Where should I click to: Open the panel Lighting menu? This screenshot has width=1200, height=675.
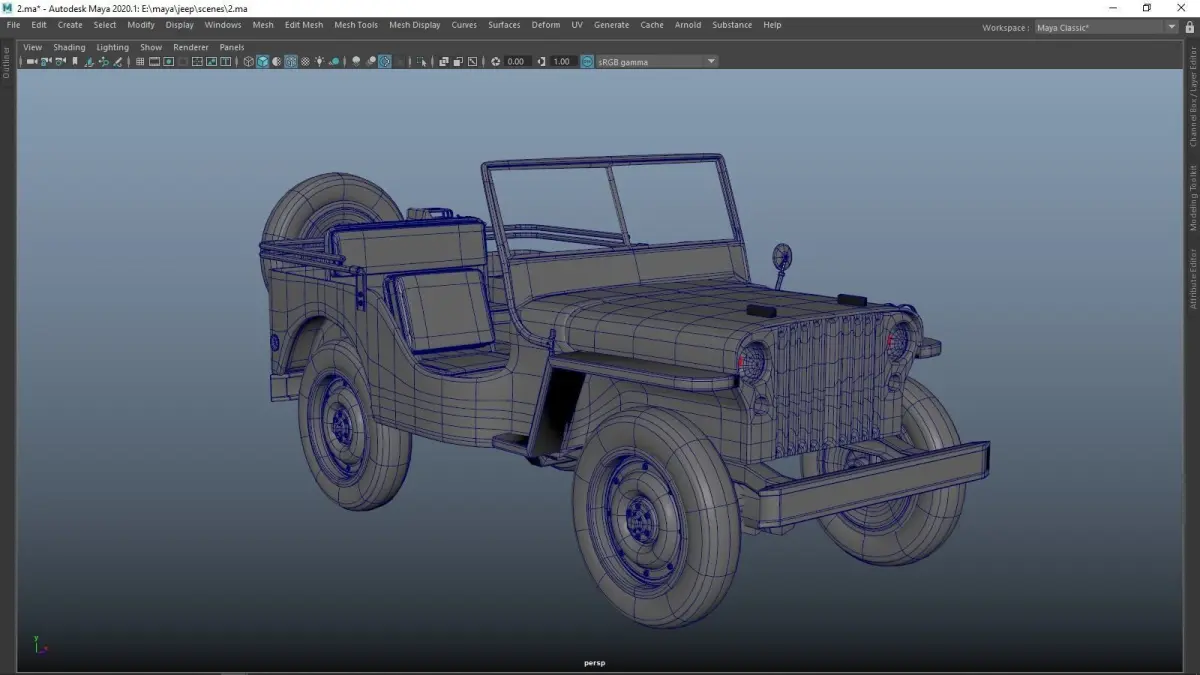[112, 47]
